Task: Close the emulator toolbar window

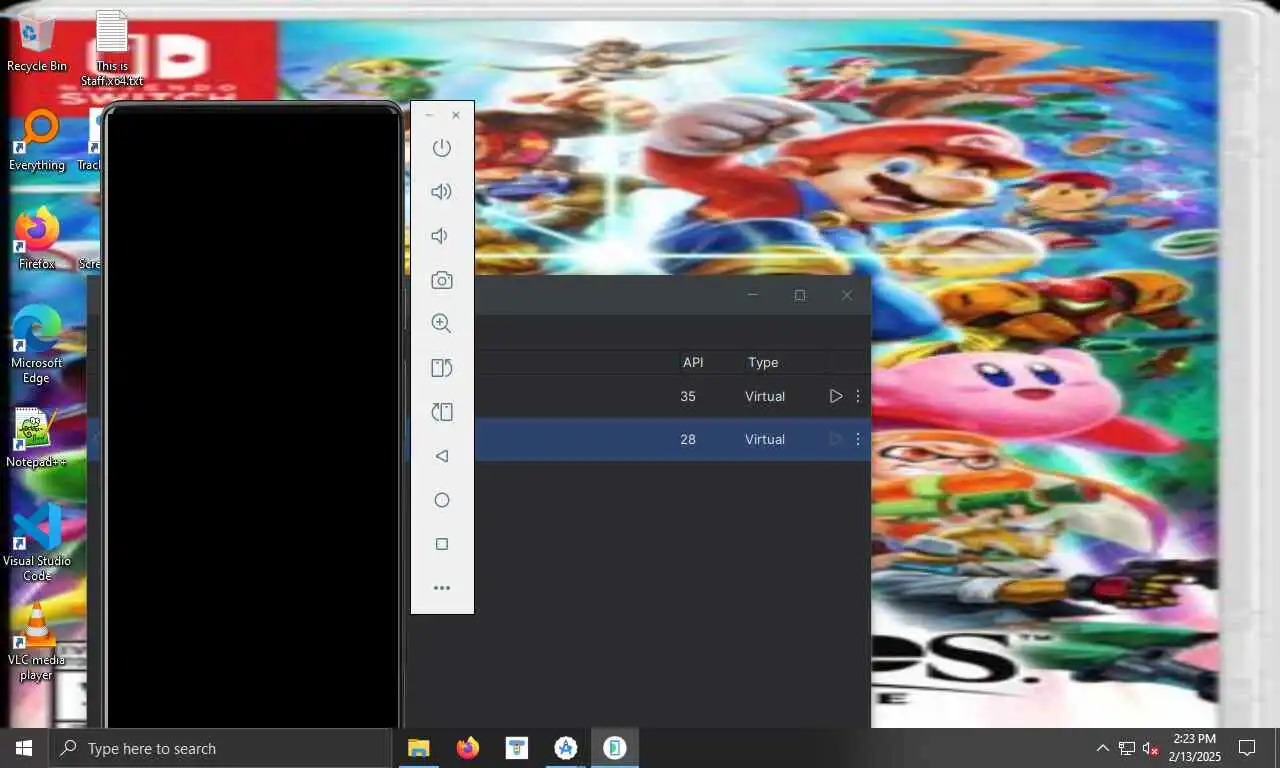Action: point(456,115)
